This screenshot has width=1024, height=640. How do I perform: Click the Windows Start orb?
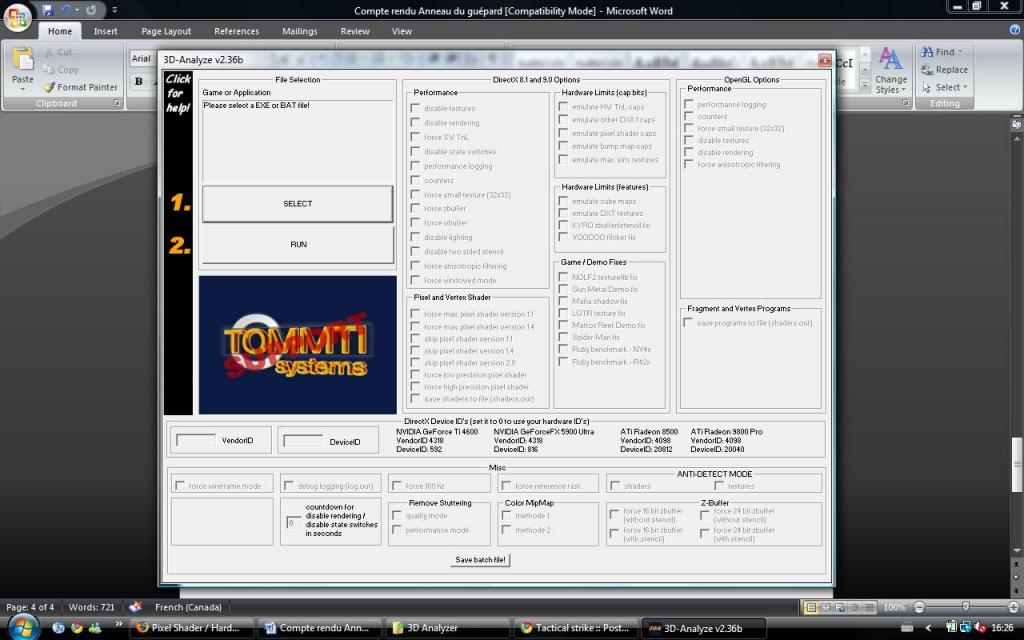23,628
